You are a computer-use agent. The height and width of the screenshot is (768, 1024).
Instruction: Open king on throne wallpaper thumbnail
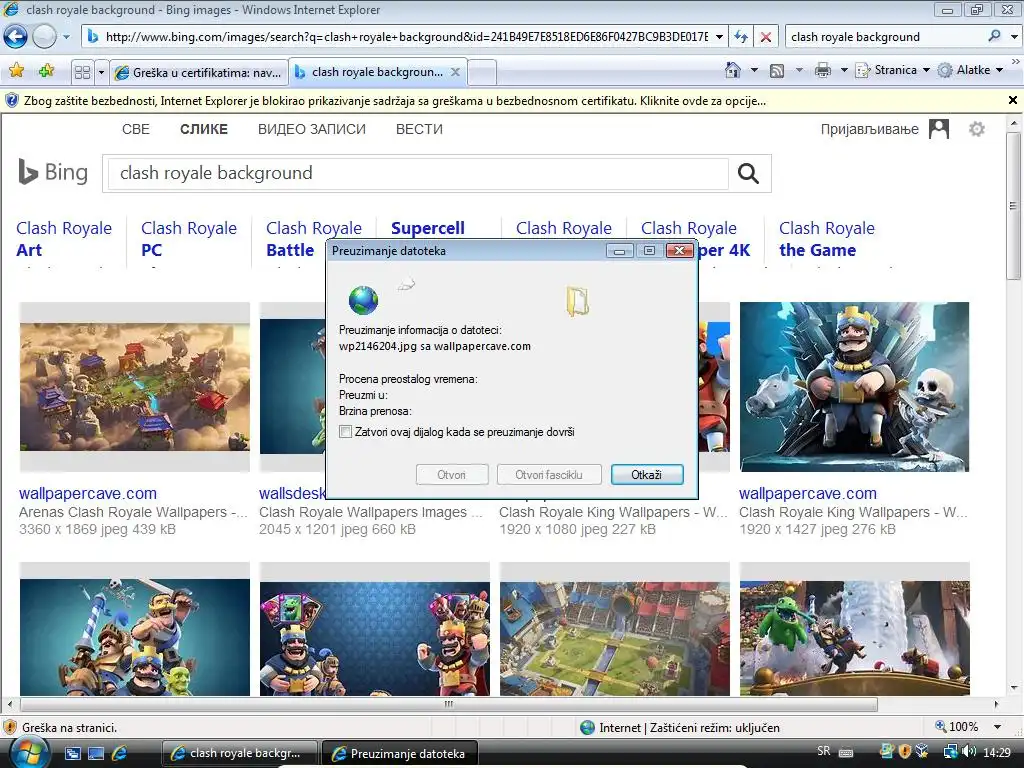(854, 387)
